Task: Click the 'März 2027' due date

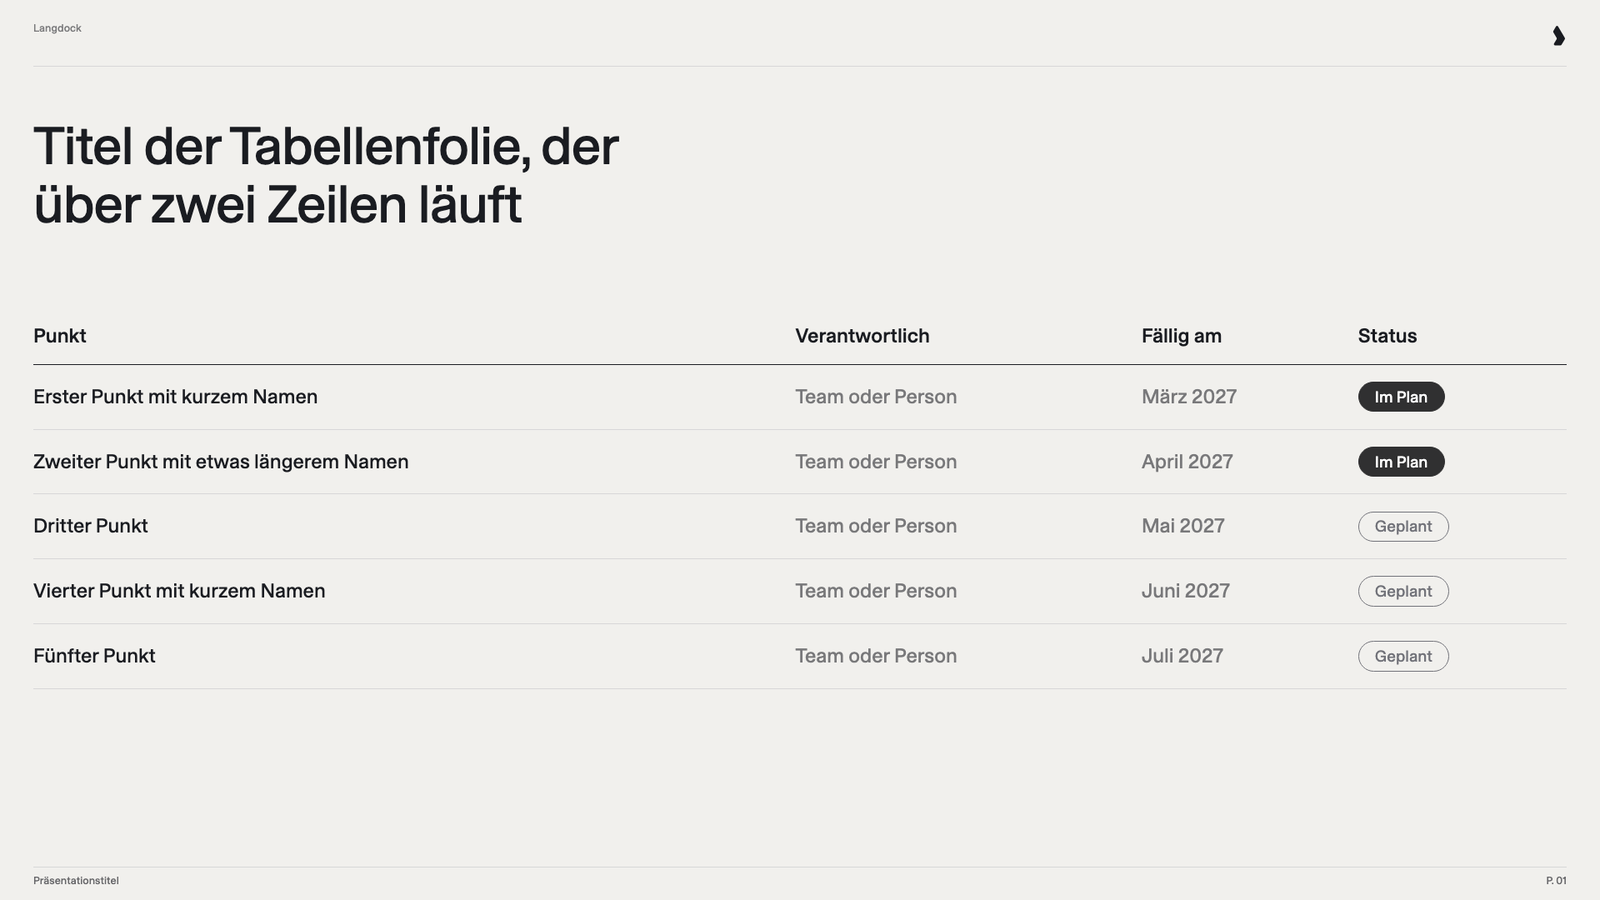Action: [x=1189, y=397]
